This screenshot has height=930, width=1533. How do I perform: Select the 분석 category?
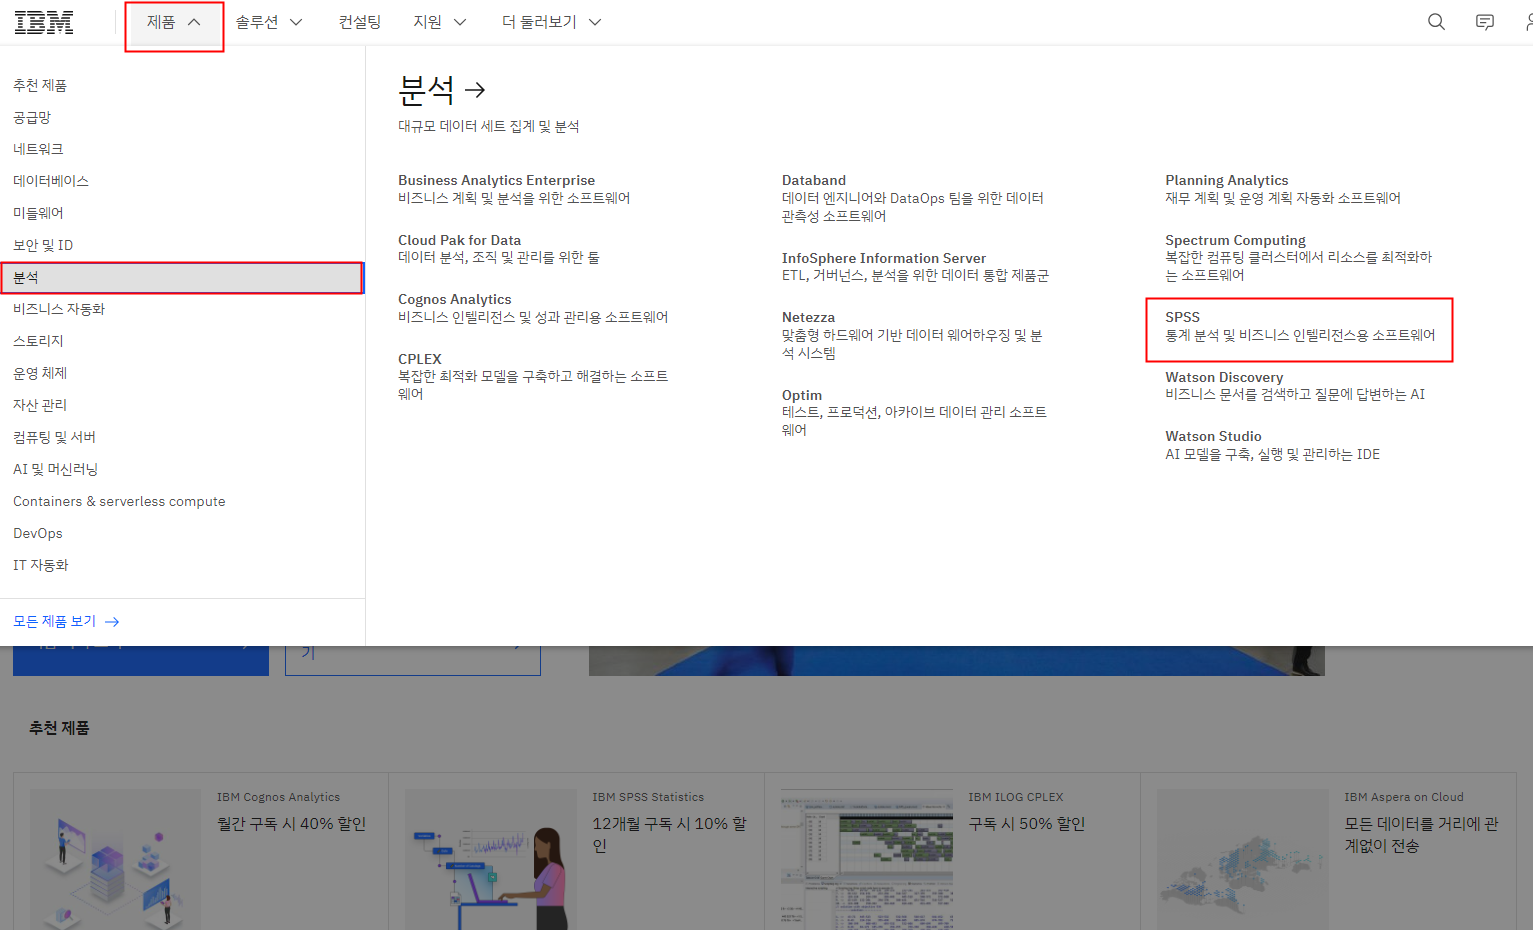(x=182, y=277)
